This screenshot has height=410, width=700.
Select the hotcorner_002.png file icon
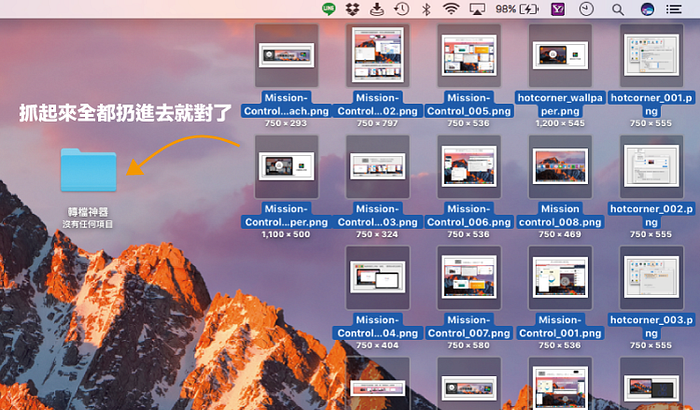point(651,167)
